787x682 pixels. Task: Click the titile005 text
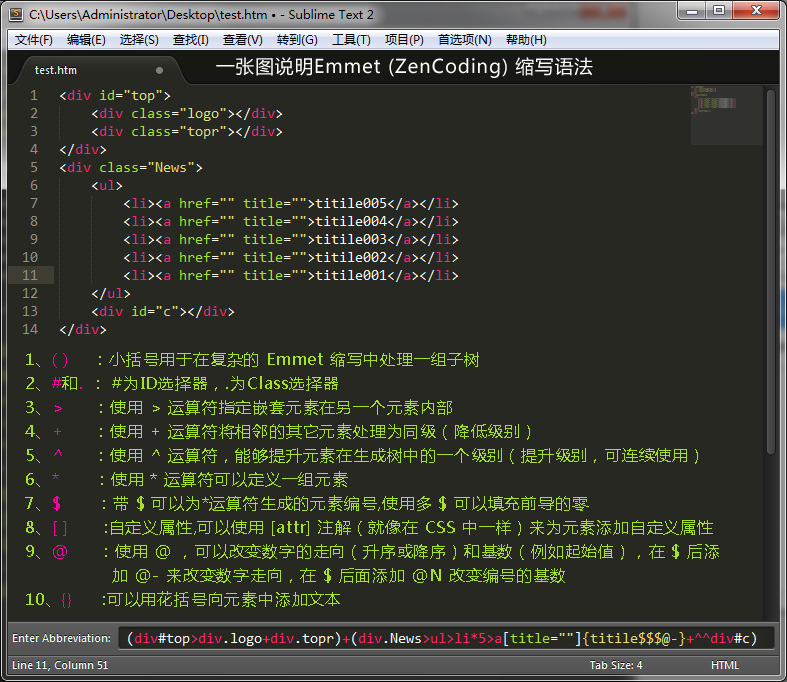coord(351,203)
